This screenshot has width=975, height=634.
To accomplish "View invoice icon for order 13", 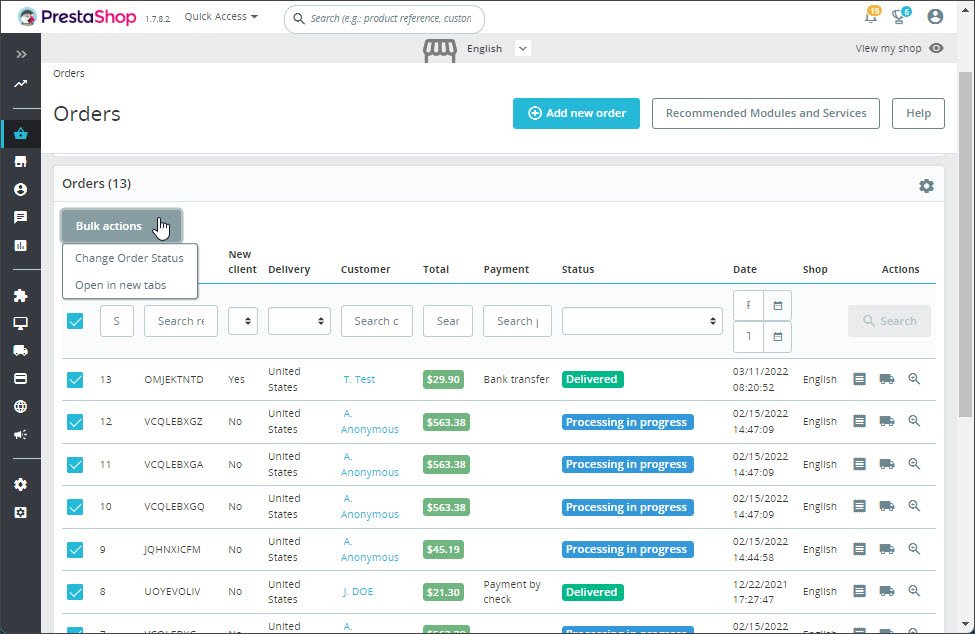I will click(859, 379).
